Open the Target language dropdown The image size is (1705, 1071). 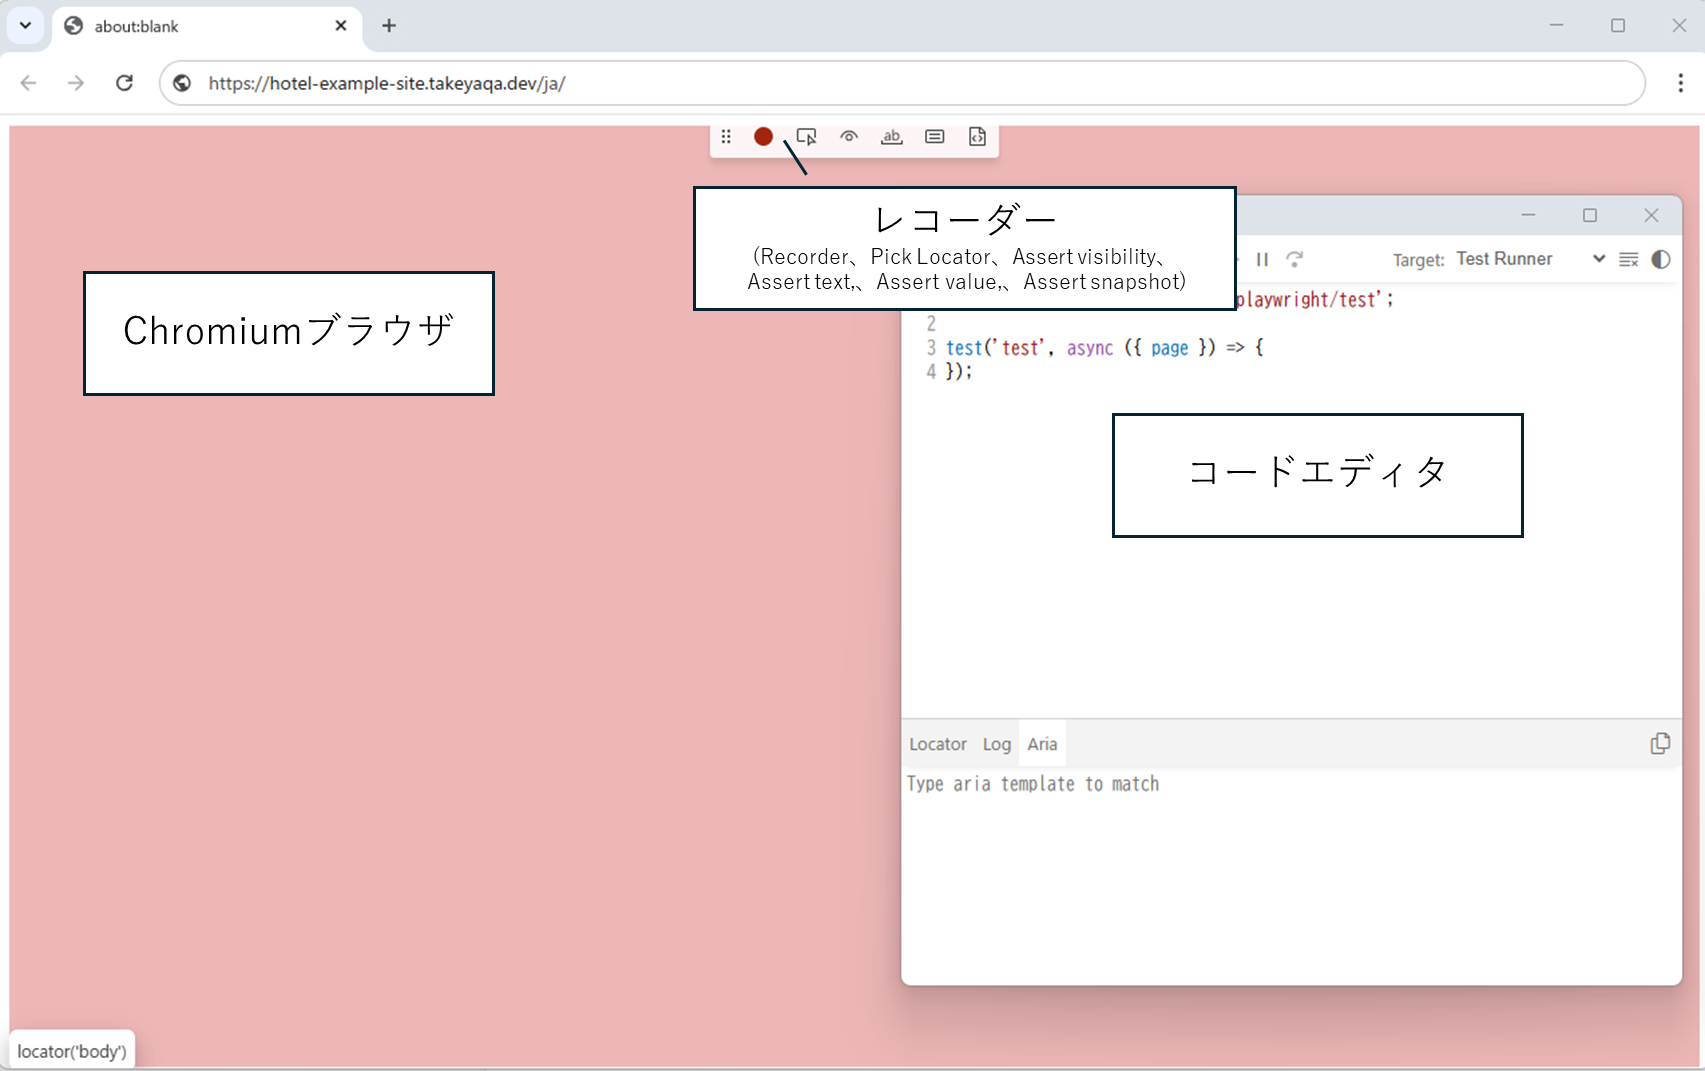pyautogui.click(x=1530, y=259)
